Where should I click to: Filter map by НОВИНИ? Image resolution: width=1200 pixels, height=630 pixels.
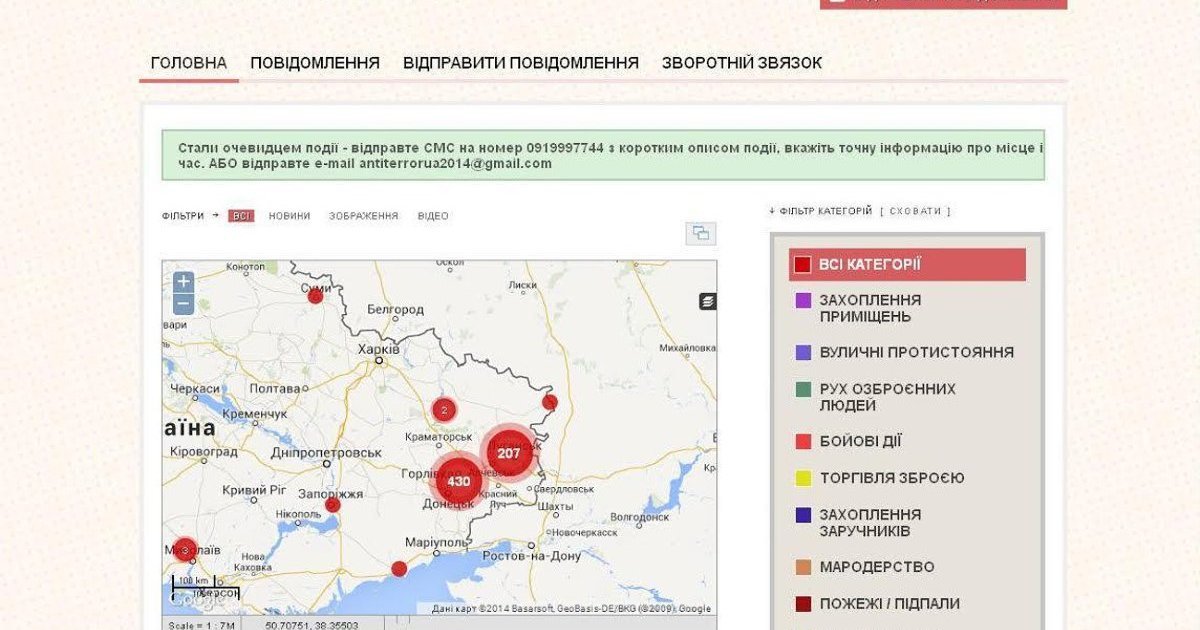coord(289,216)
